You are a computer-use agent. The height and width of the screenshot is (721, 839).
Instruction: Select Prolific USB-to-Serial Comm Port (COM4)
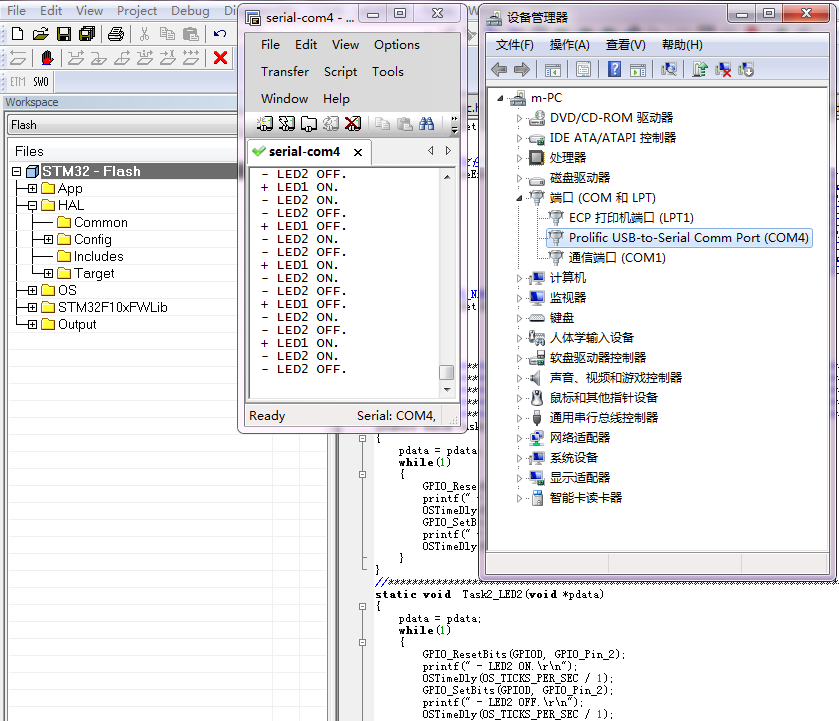coord(679,238)
